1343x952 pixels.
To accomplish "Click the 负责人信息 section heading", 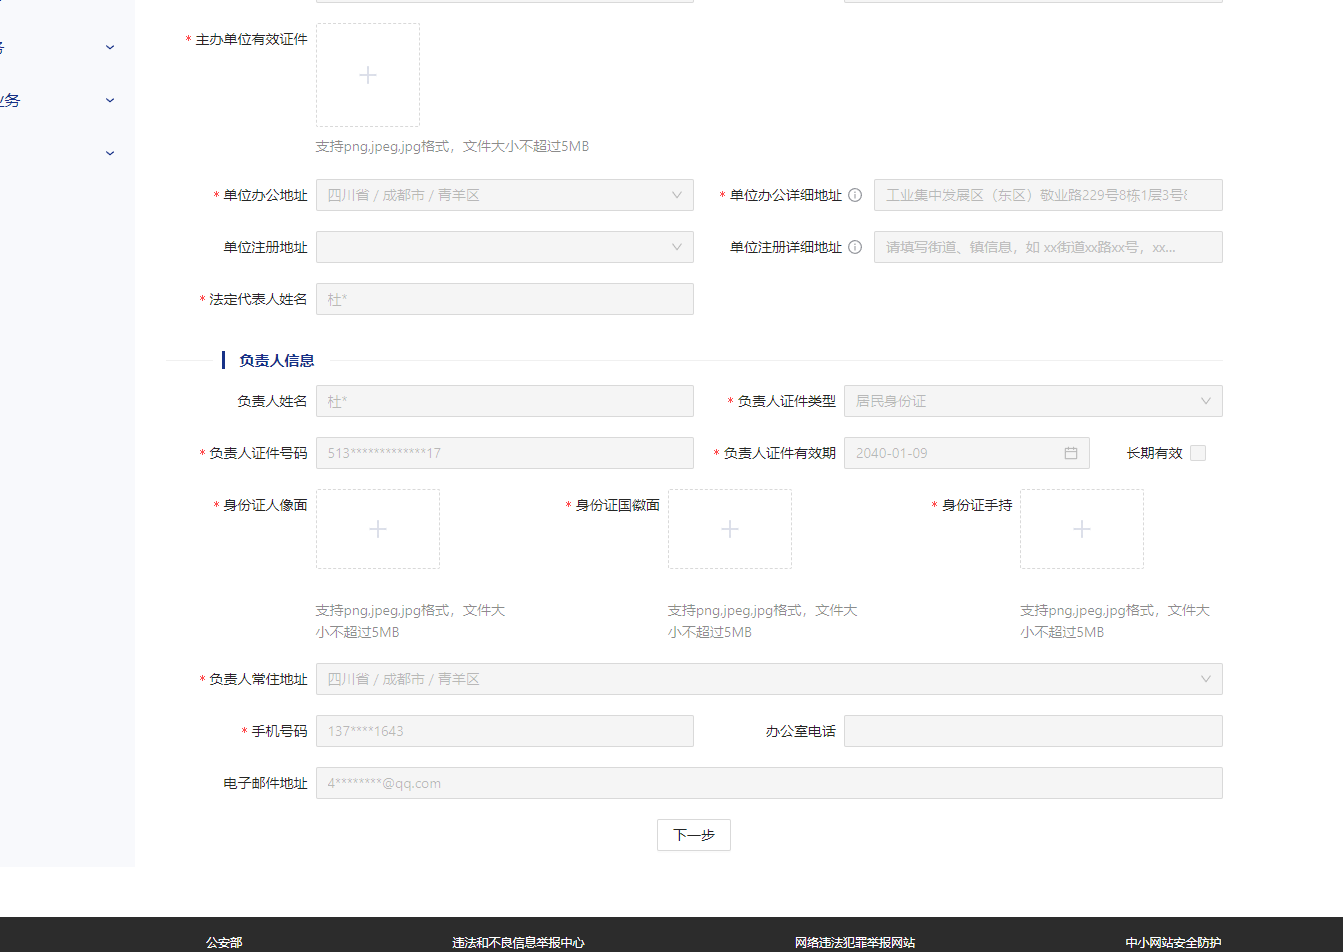I will pos(277,360).
